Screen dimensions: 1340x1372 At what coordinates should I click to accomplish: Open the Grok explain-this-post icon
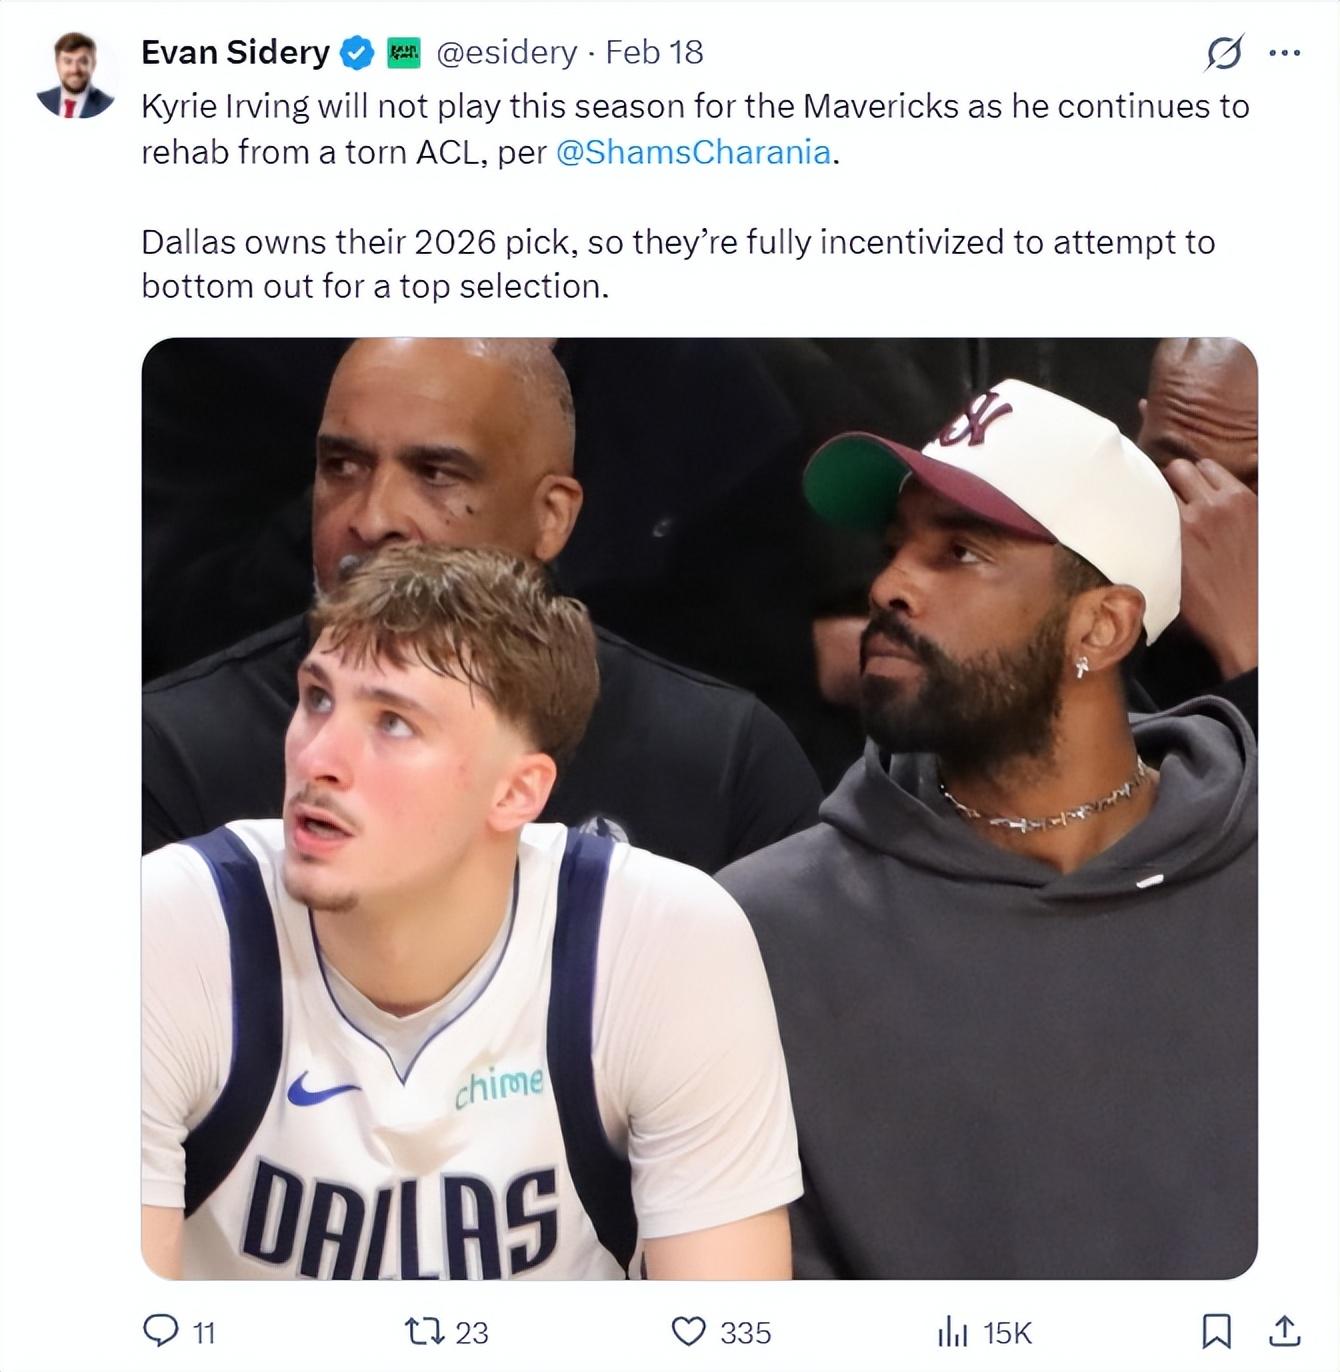[x=1224, y=53]
